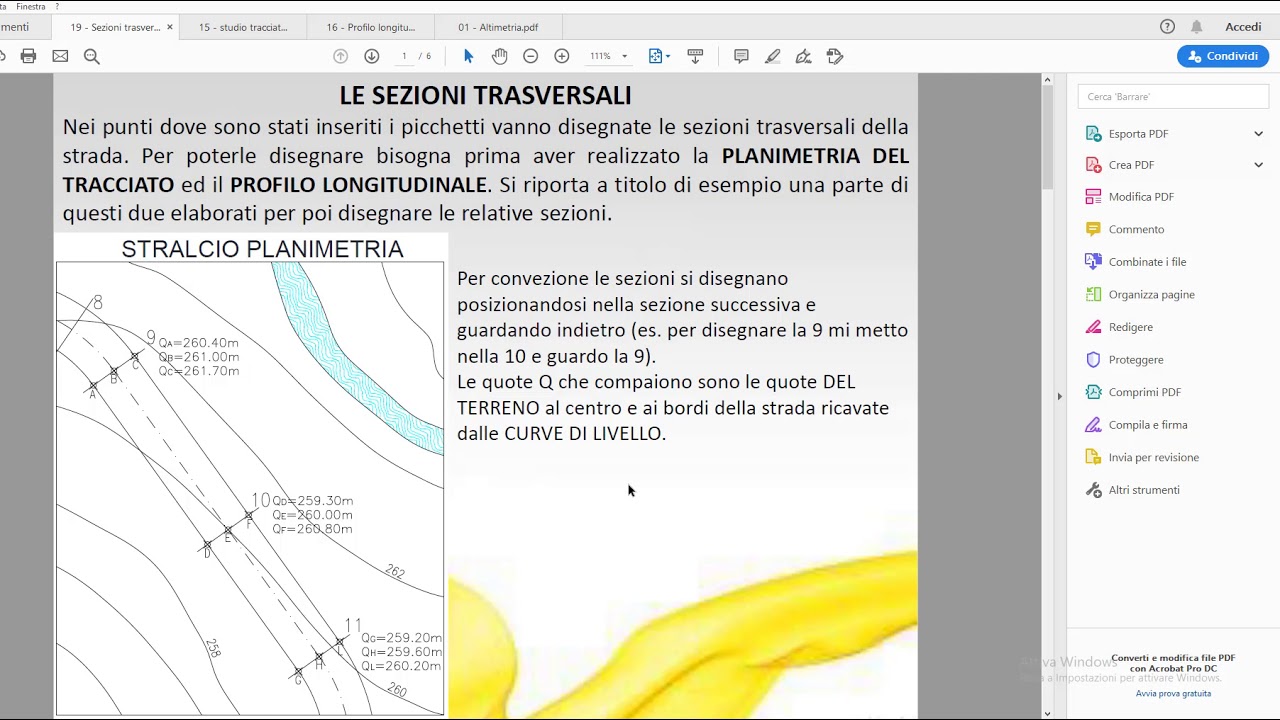
Task: Select the 19 - Sezioni trasver... tab
Action: [115, 27]
